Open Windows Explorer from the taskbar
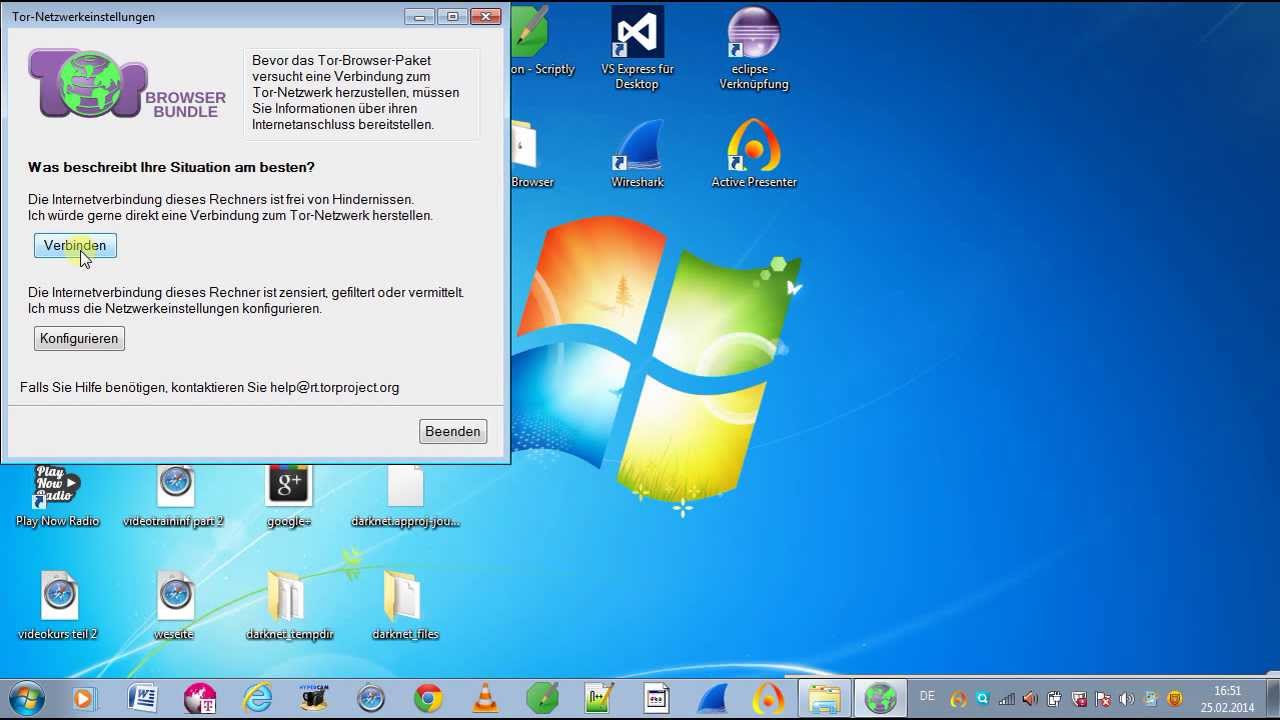This screenshot has width=1280, height=720. pos(825,698)
